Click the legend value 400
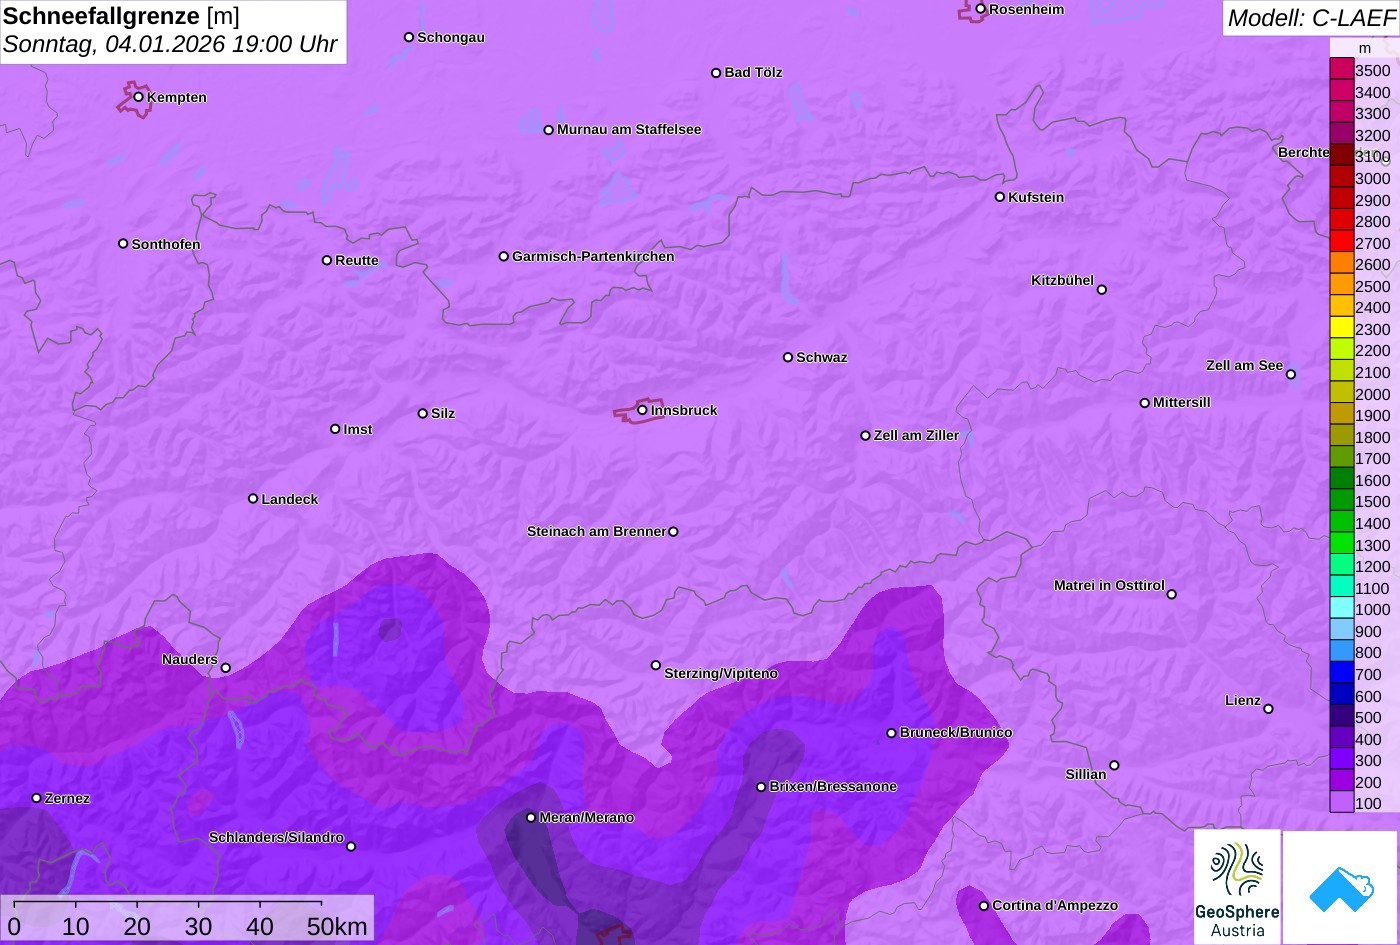 coord(1368,739)
